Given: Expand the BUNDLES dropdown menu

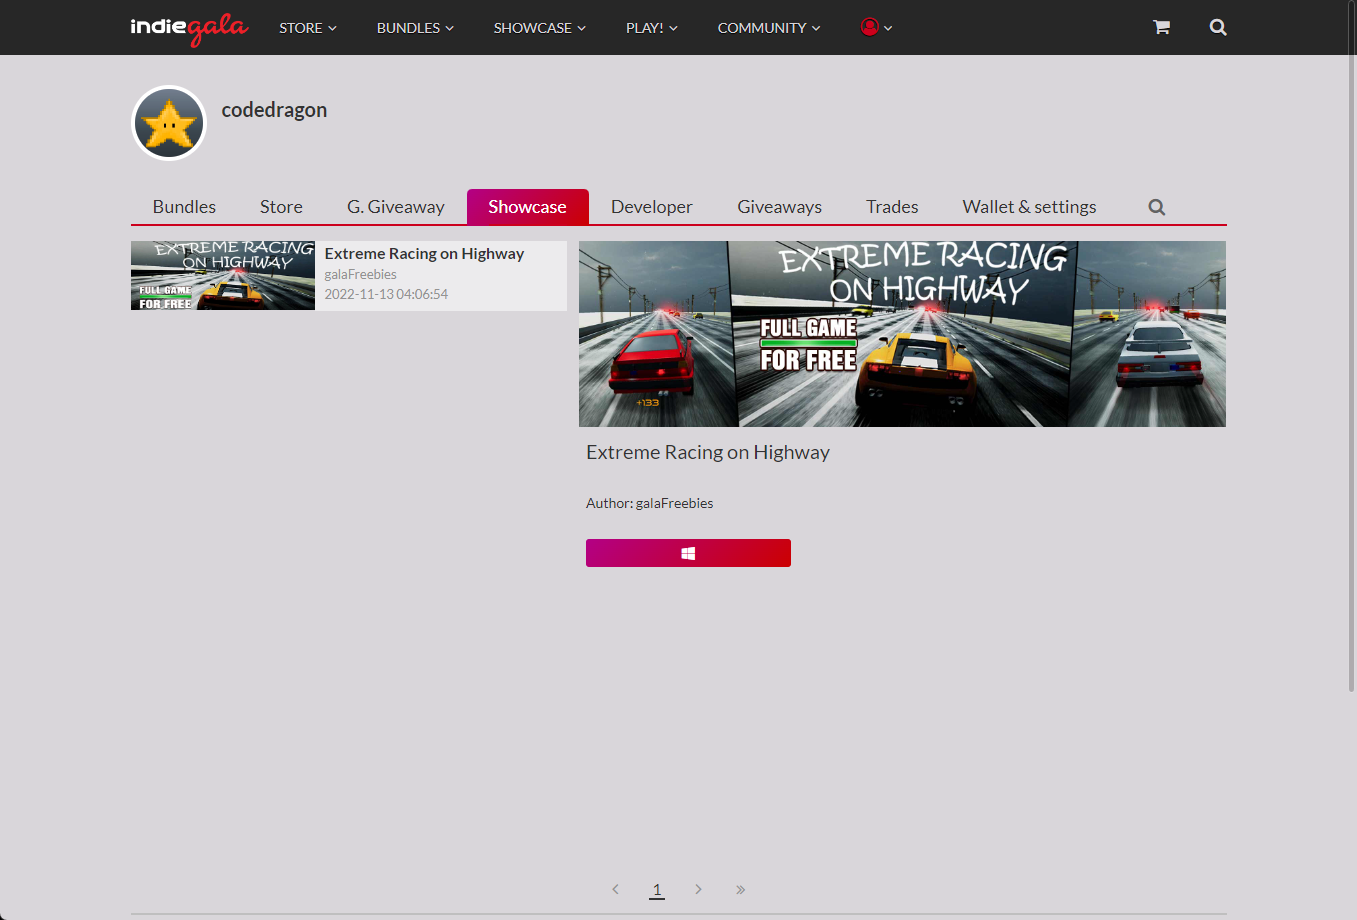Looking at the screenshot, I should [x=415, y=28].
